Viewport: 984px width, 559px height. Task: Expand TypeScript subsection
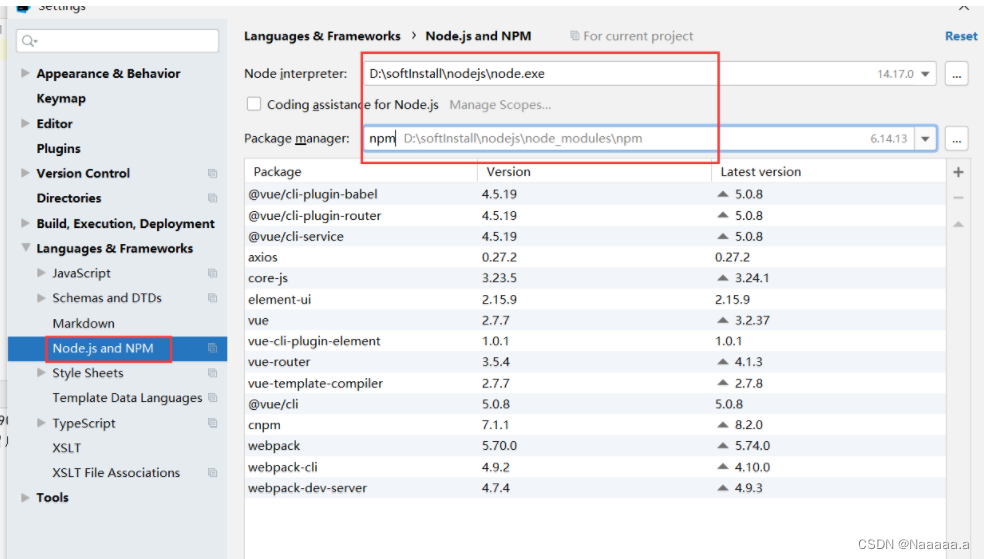pos(41,423)
